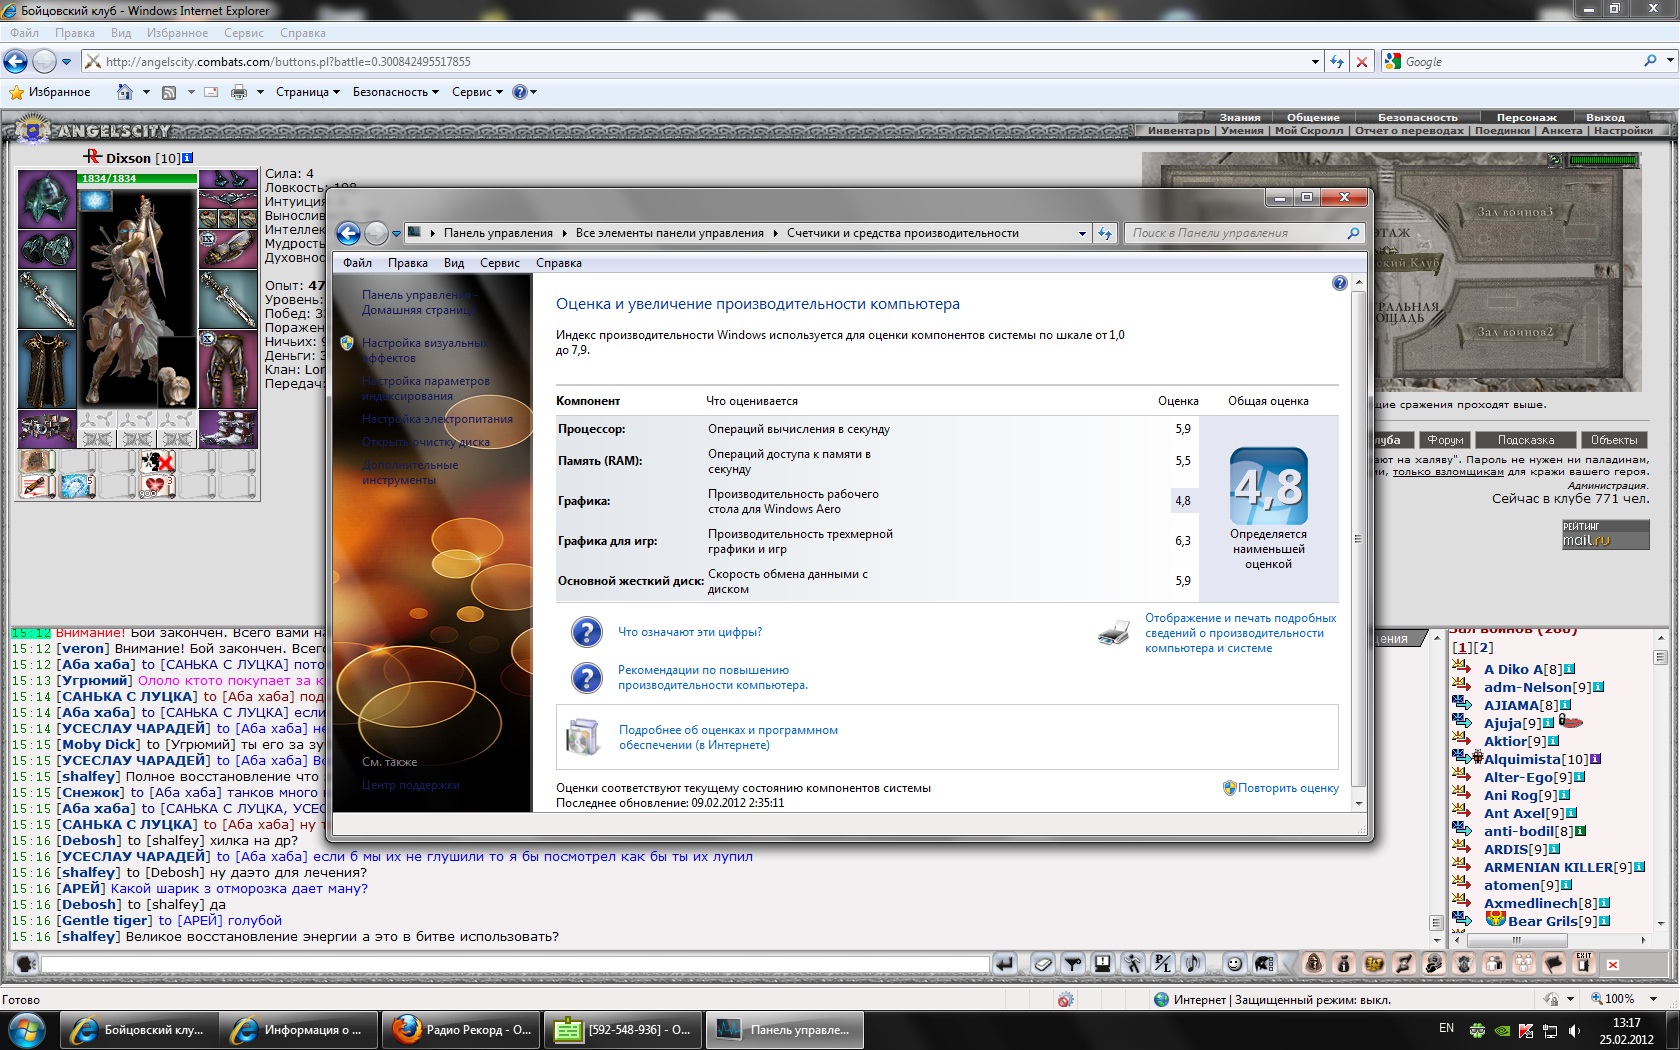Image resolution: width=1680 pixels, height=1050 pixels.
Task: Click 'Настройка электропитания' sidebar link
Action: pos(437,419)
